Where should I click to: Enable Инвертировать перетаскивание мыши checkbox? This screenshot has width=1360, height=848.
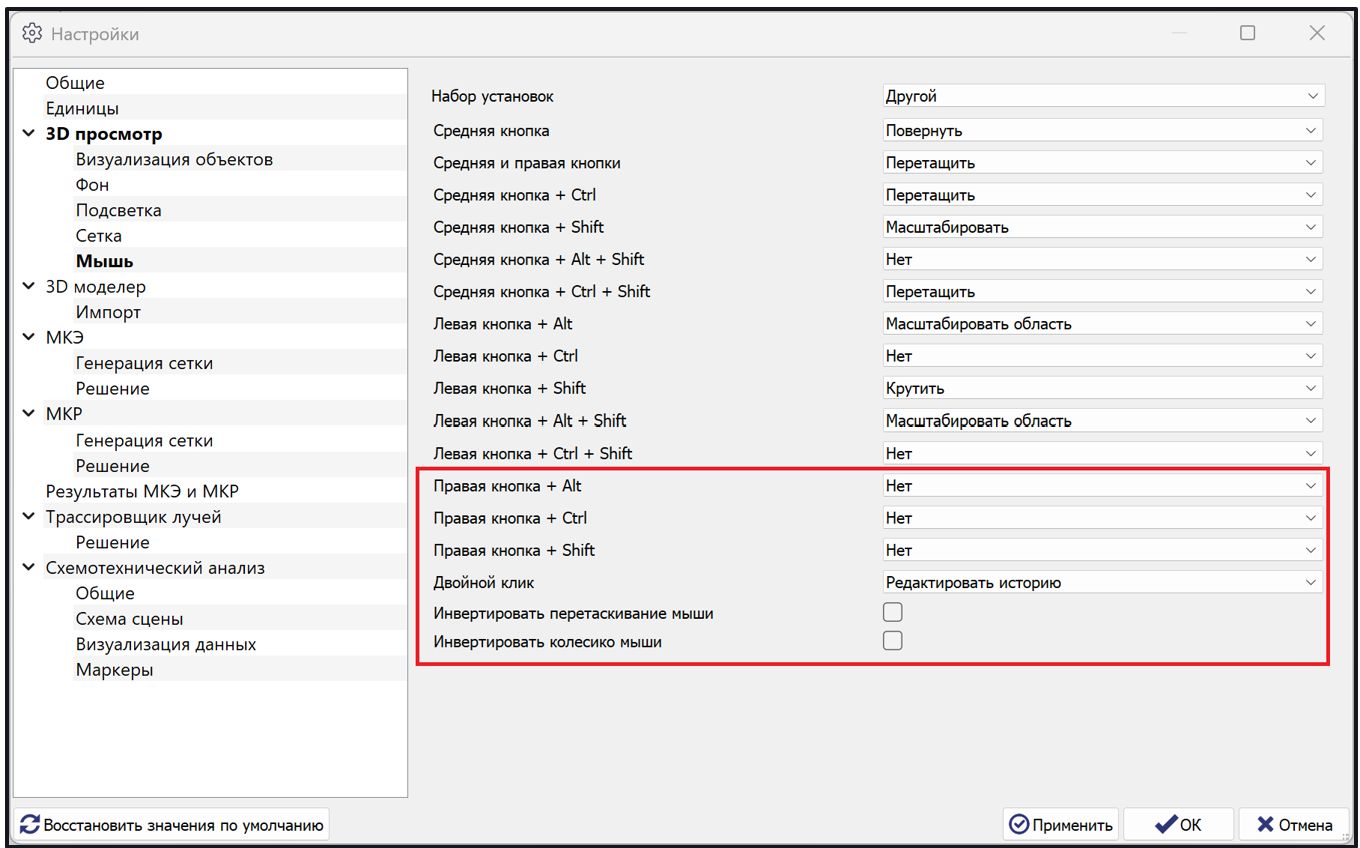point(893,612)
